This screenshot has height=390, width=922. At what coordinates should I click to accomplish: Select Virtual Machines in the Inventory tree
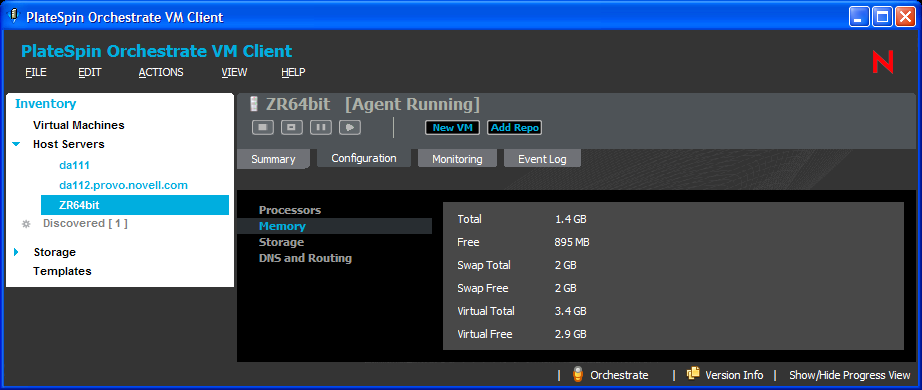point(79,125)
